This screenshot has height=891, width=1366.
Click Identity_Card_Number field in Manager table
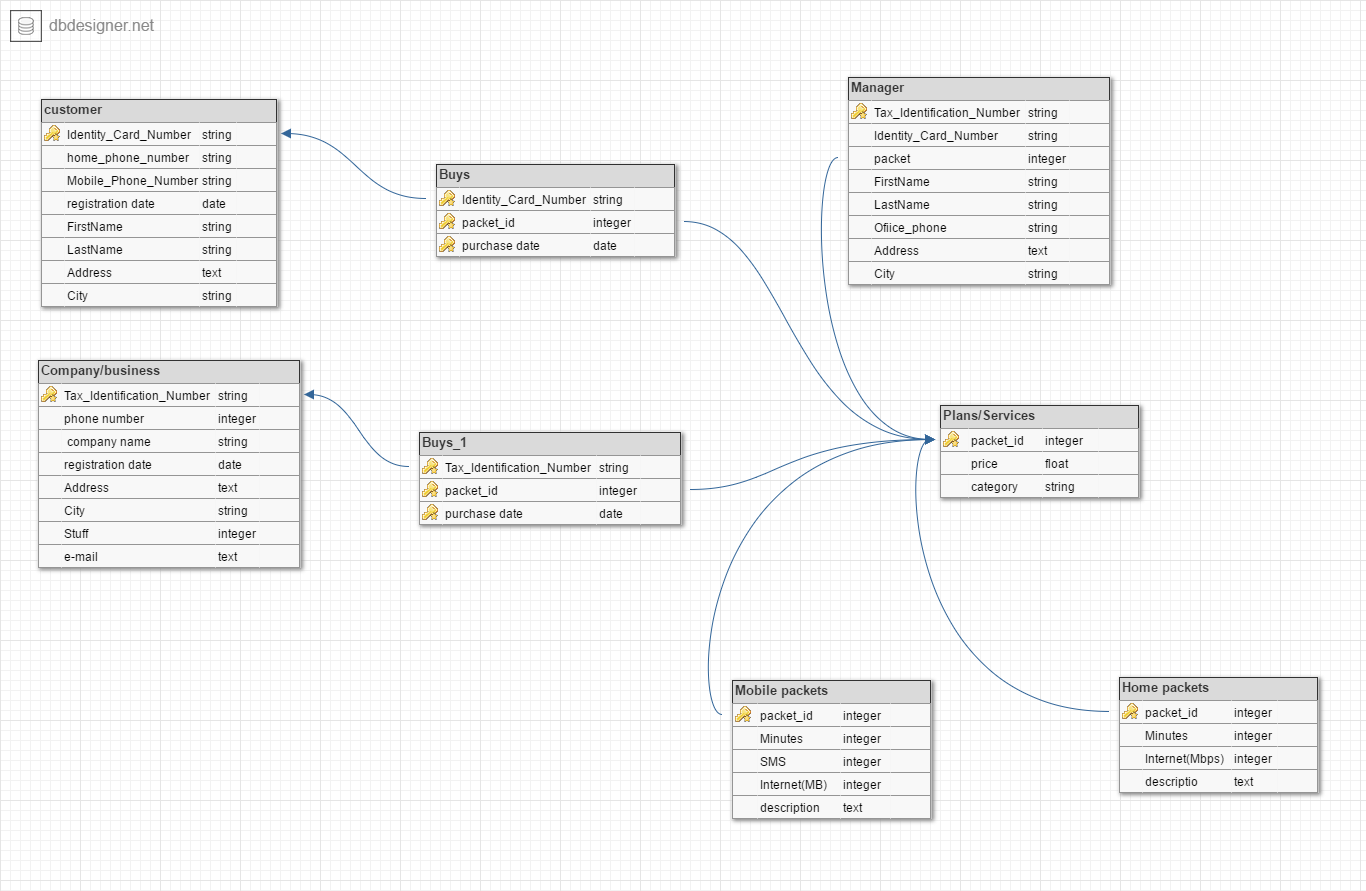pos(979,136)
